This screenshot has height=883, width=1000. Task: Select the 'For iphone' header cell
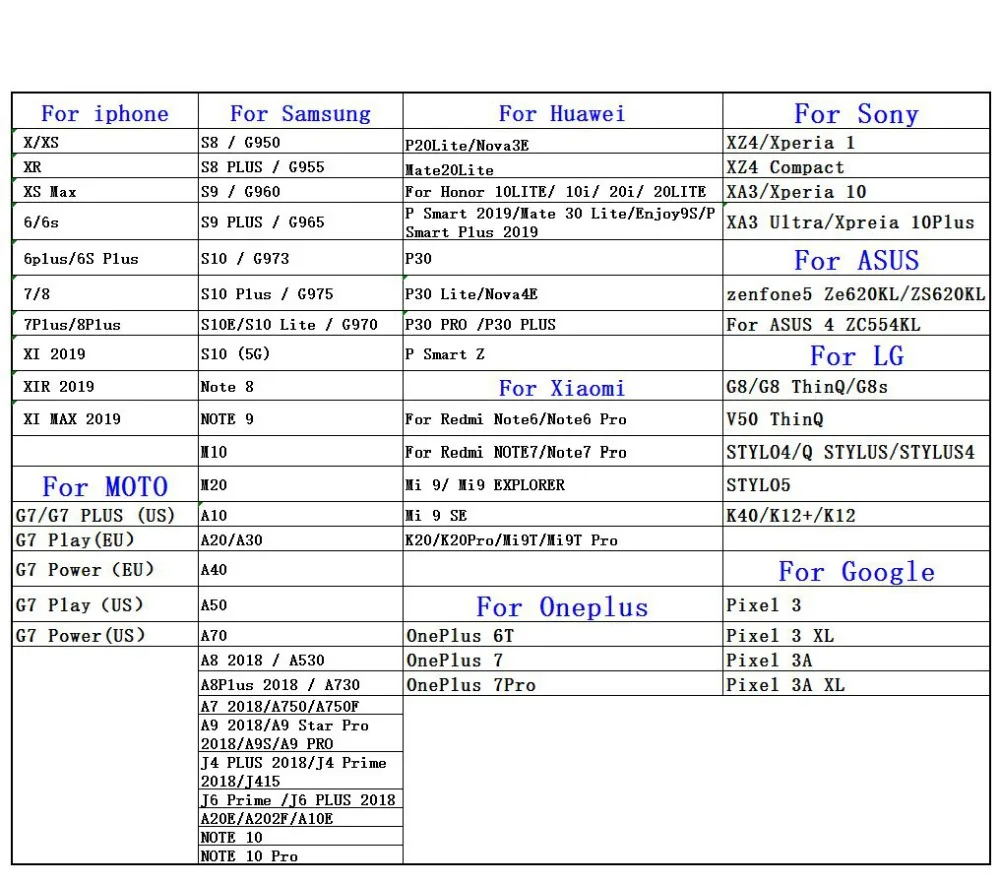click(x=105, y=112)
